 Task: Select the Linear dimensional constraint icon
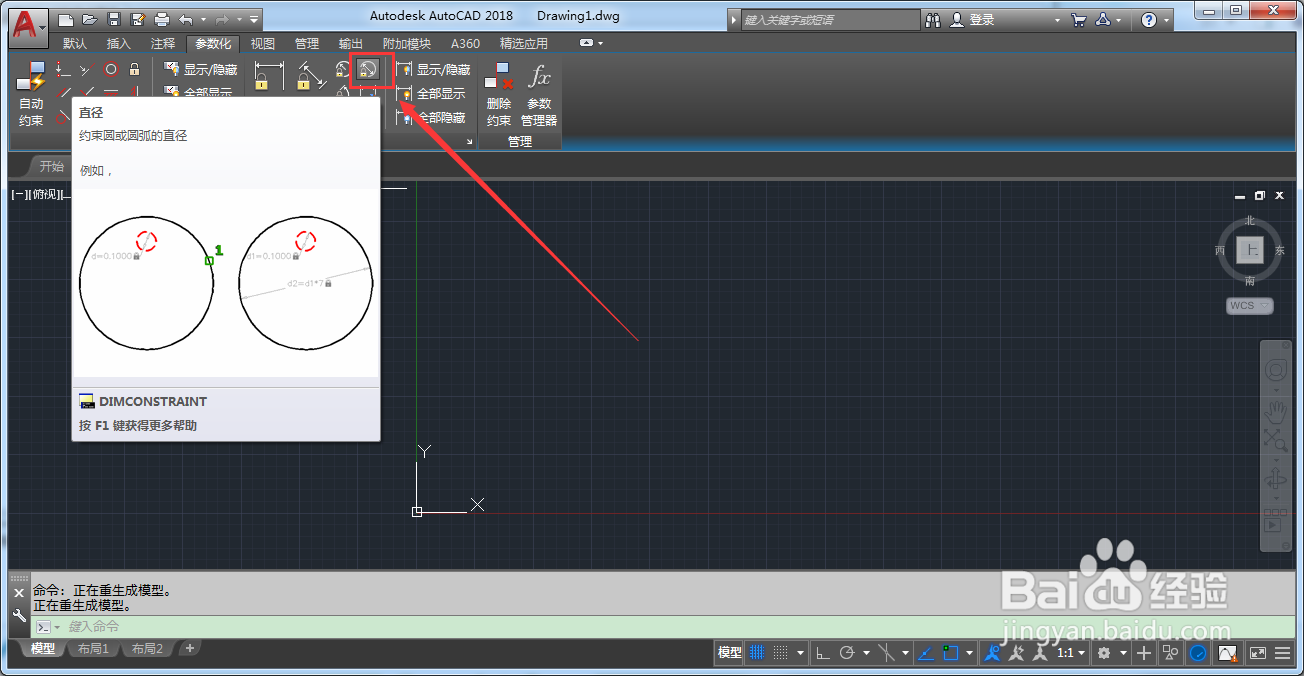point(269,76)
